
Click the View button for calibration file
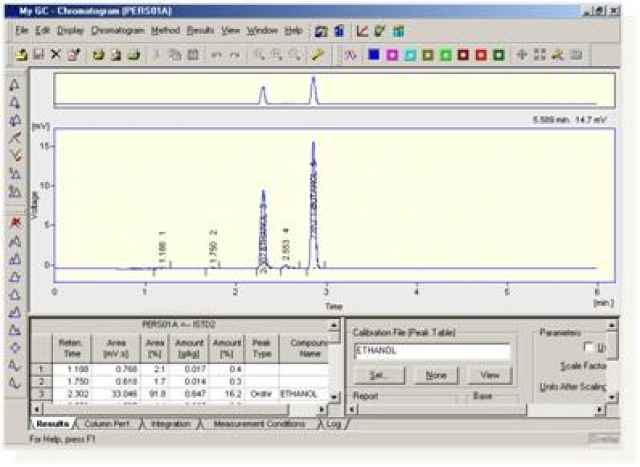[x=489, y=375]
